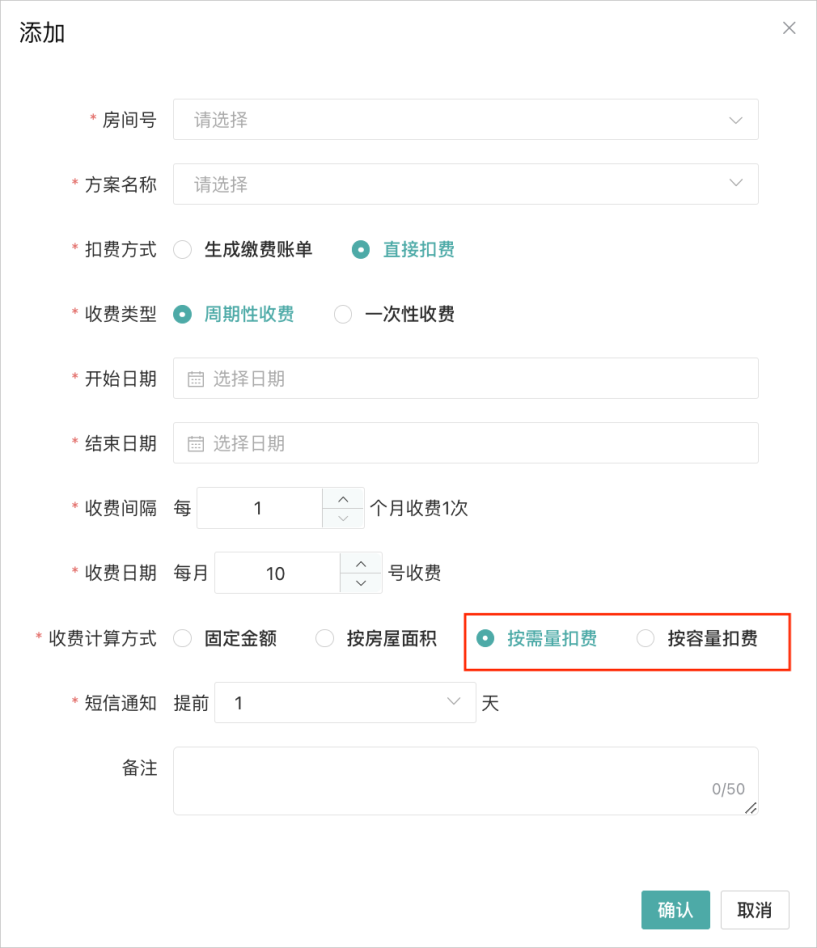Select 固定金额 calculation option

pyautogui.click(x=183, y=638)
